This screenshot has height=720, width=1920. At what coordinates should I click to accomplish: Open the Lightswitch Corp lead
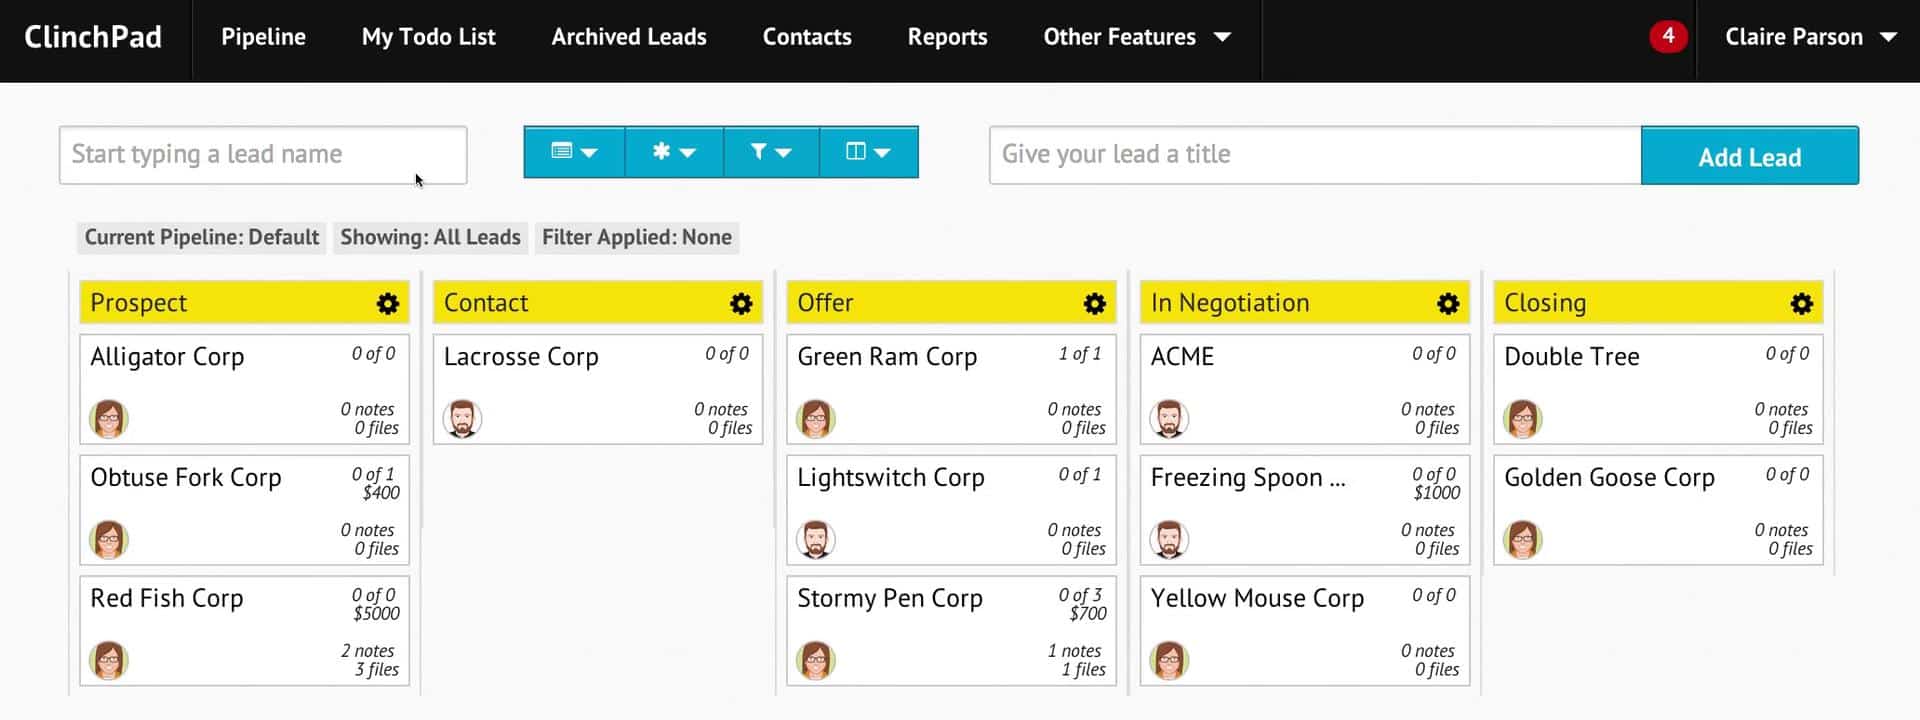click(891, 478)
